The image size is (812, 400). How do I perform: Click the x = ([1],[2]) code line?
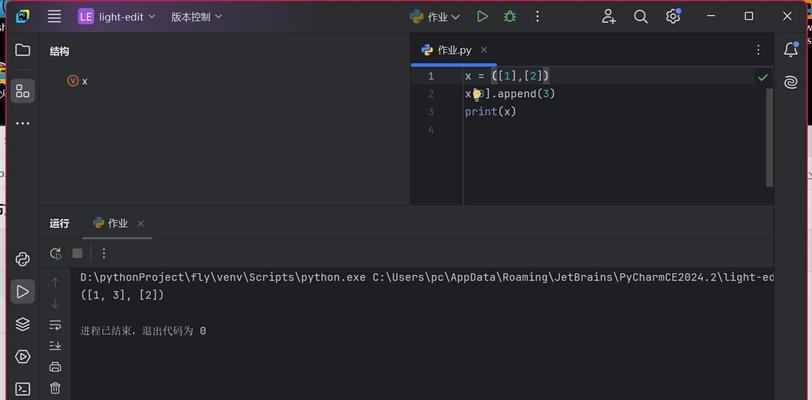[x=507, y=76]
